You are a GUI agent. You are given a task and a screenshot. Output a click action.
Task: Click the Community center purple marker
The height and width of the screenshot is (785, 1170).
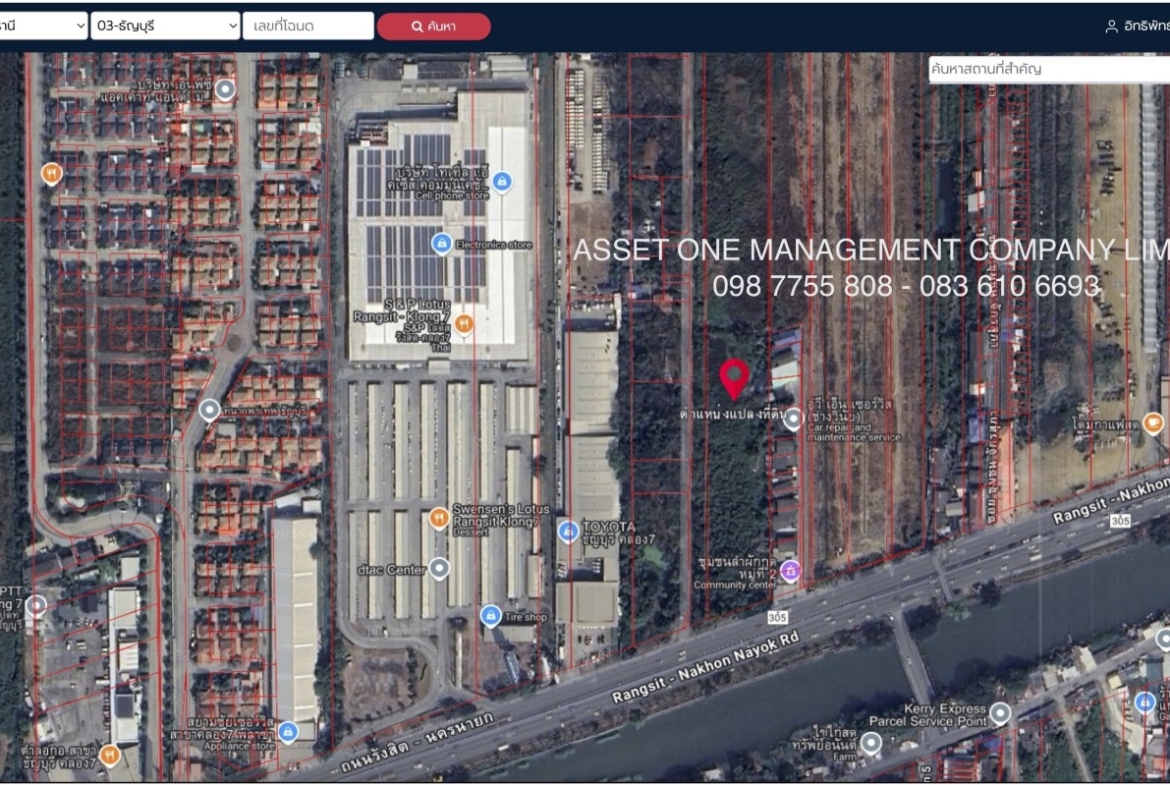(x=790, y=572)
